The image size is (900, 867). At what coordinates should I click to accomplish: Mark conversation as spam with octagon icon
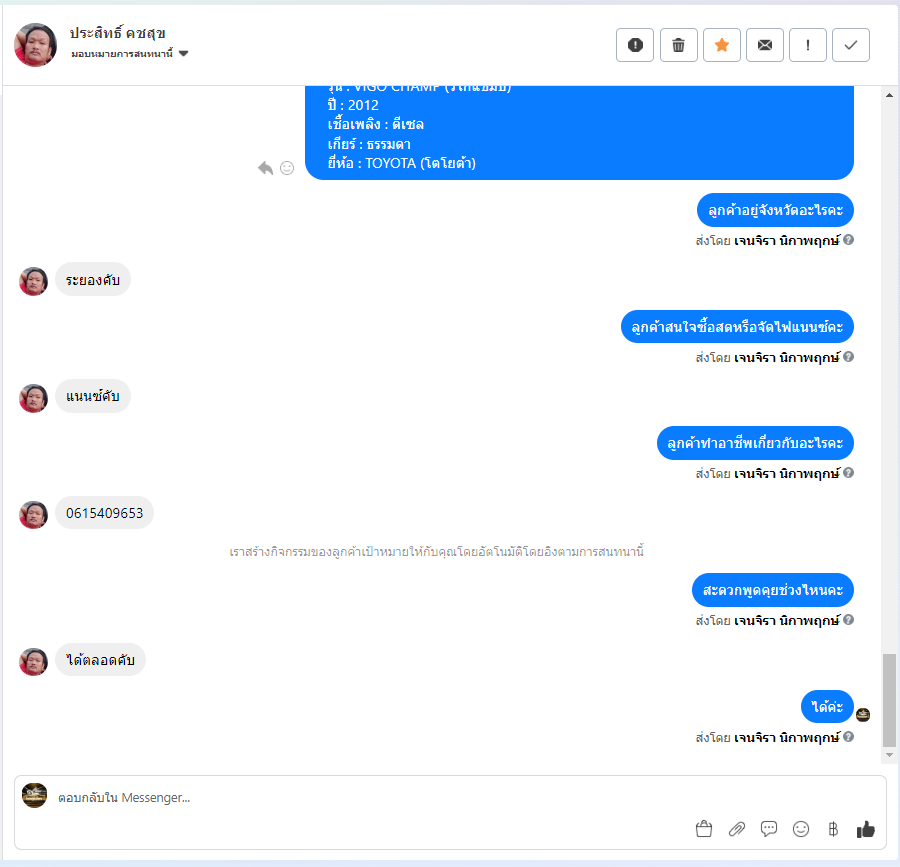pos(635,45)
